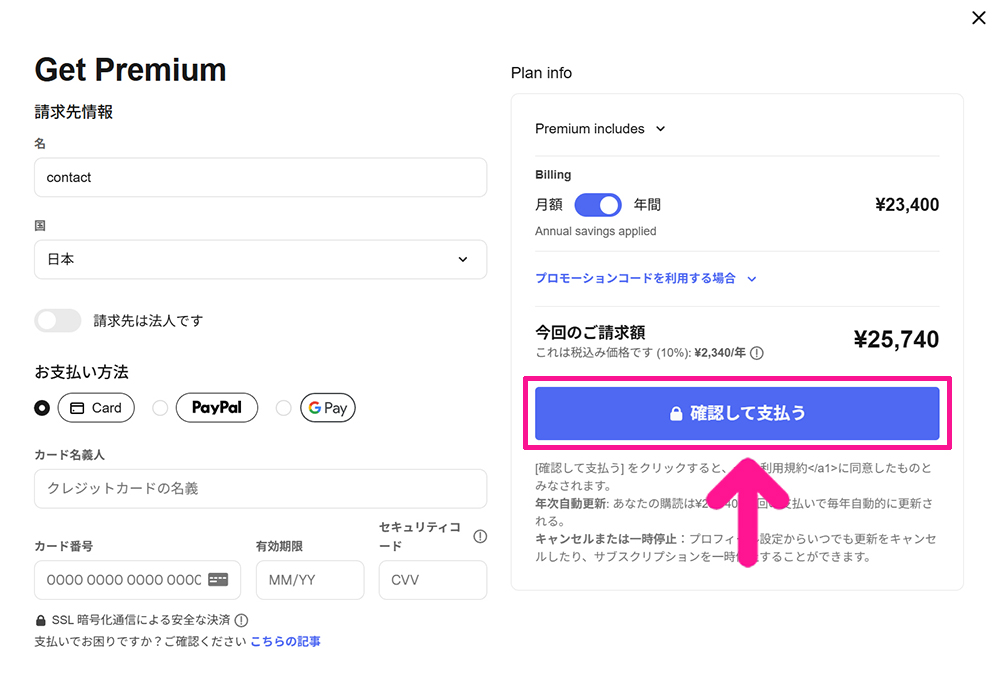Click the tax price info icon

756,353
